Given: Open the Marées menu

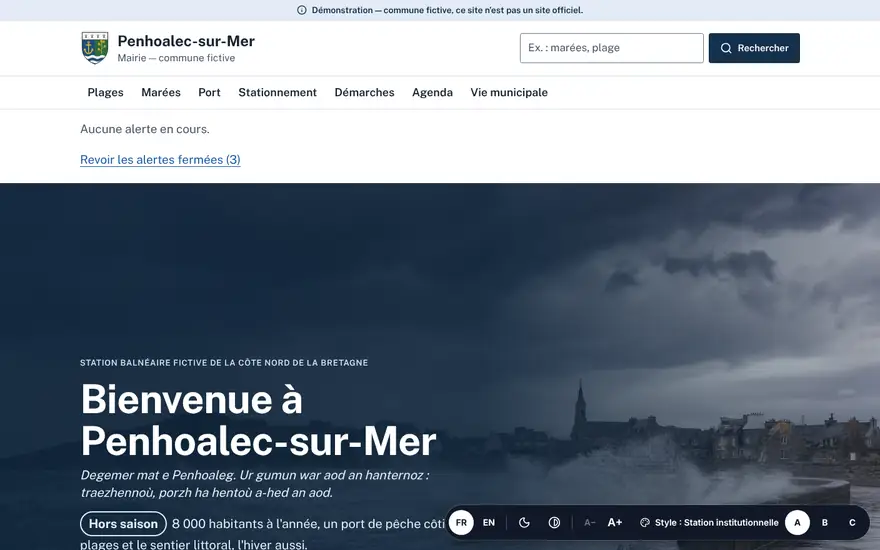Looking at the screenshot, I should pyautogui.click(x=161, y=93).
